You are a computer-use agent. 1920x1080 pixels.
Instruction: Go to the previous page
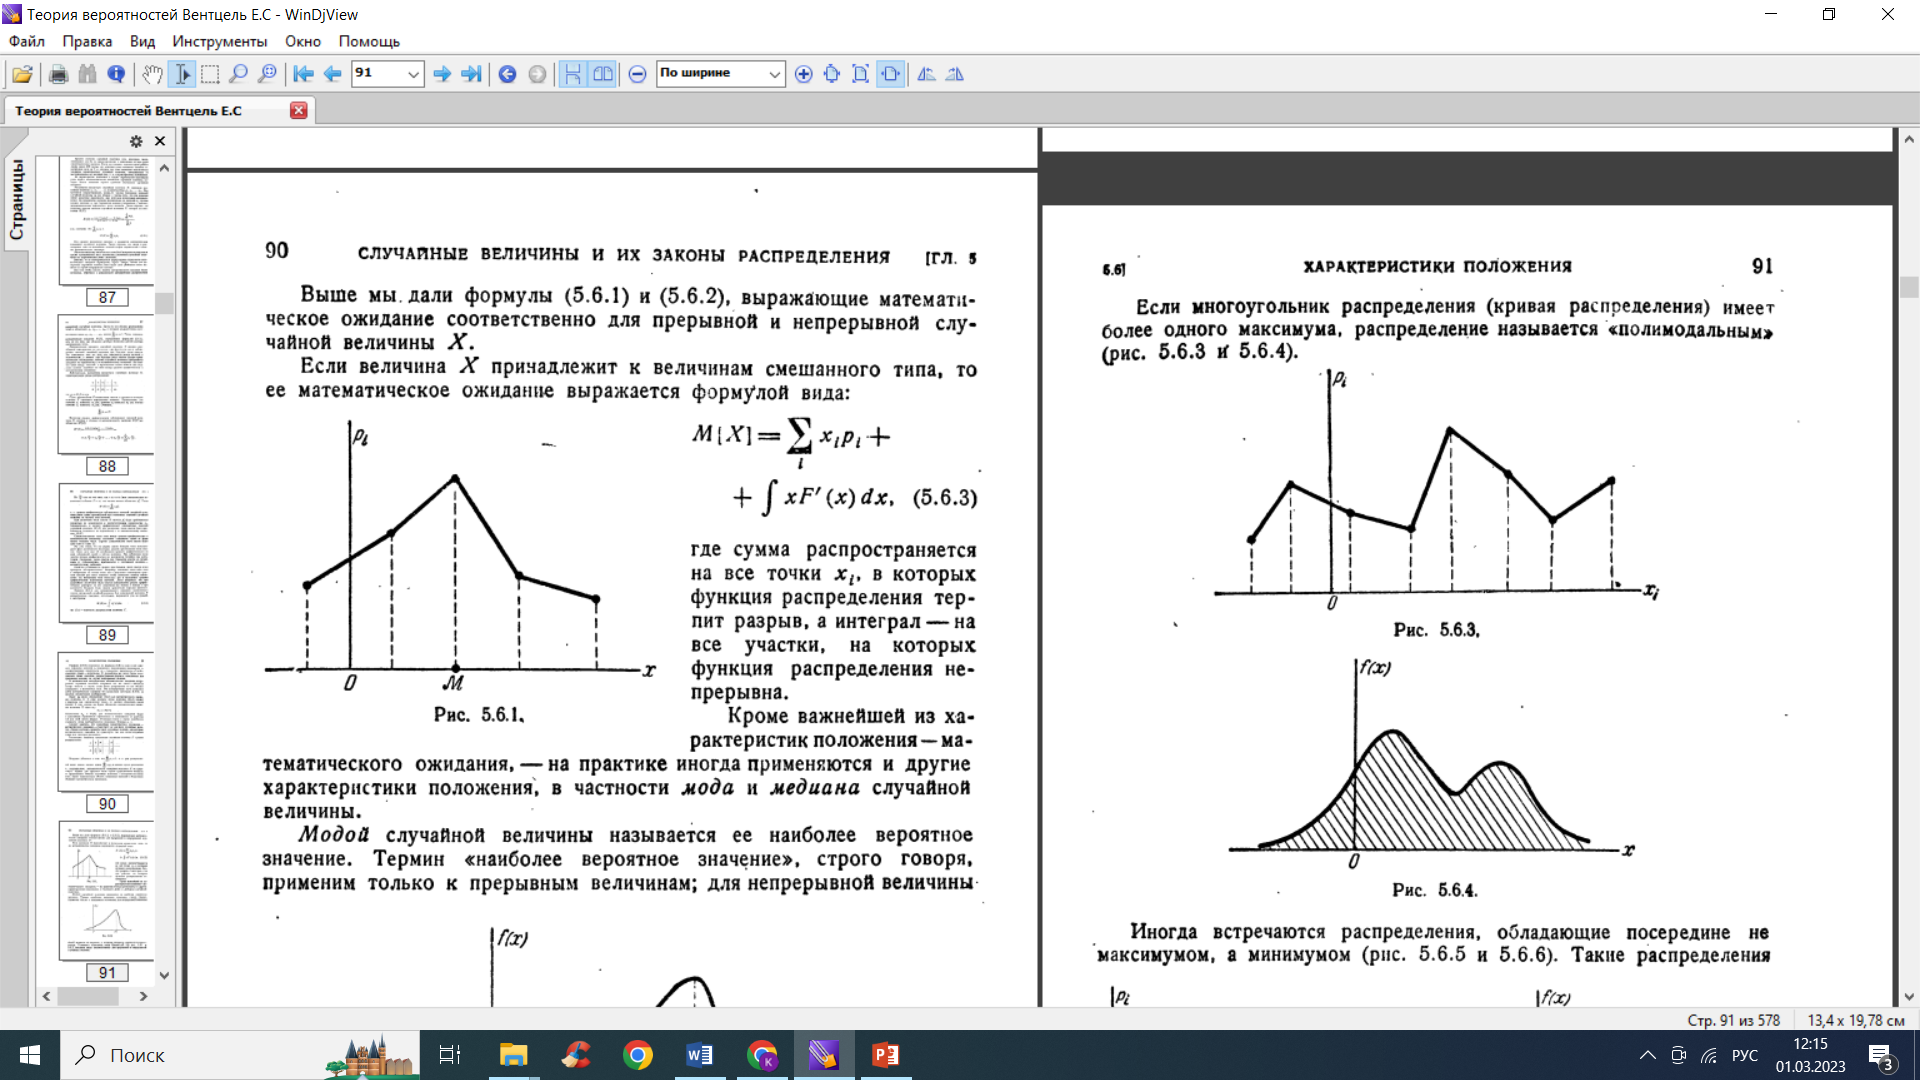click(x=332, y=74)
